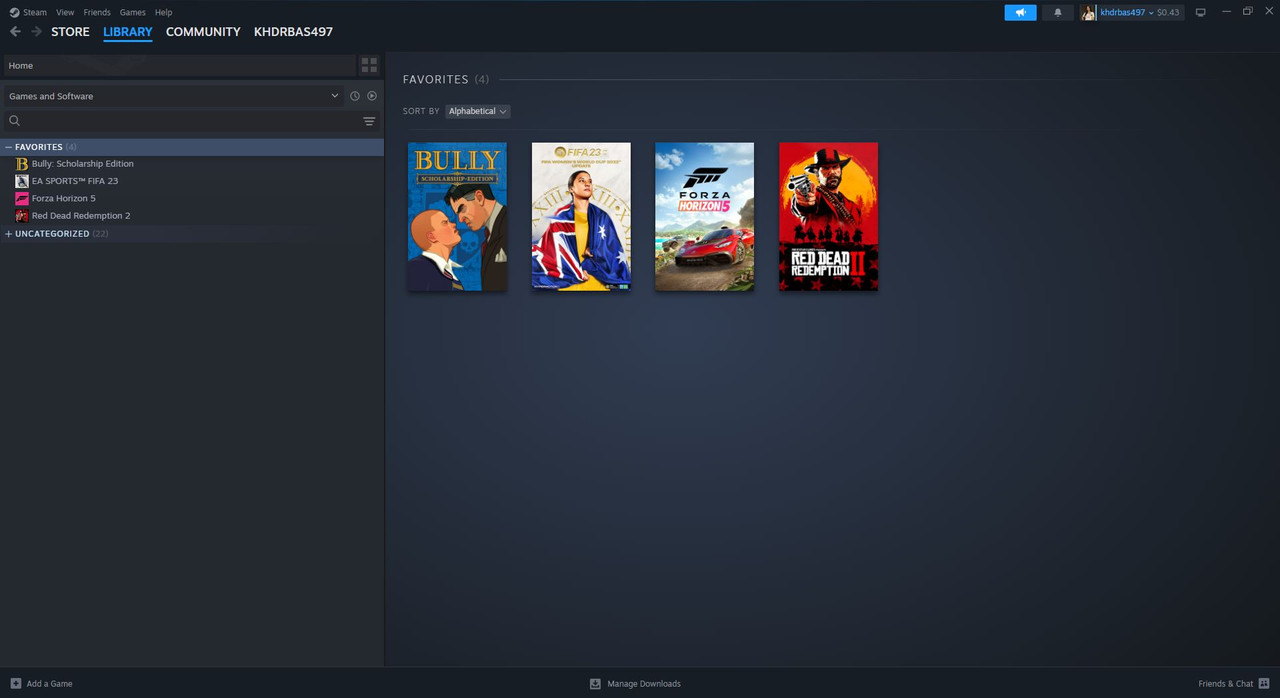The width and height of the screenshot is (1280, 698).
Task: Click the $0.43 wallet balance
Action: click(x=1168, y=12)
